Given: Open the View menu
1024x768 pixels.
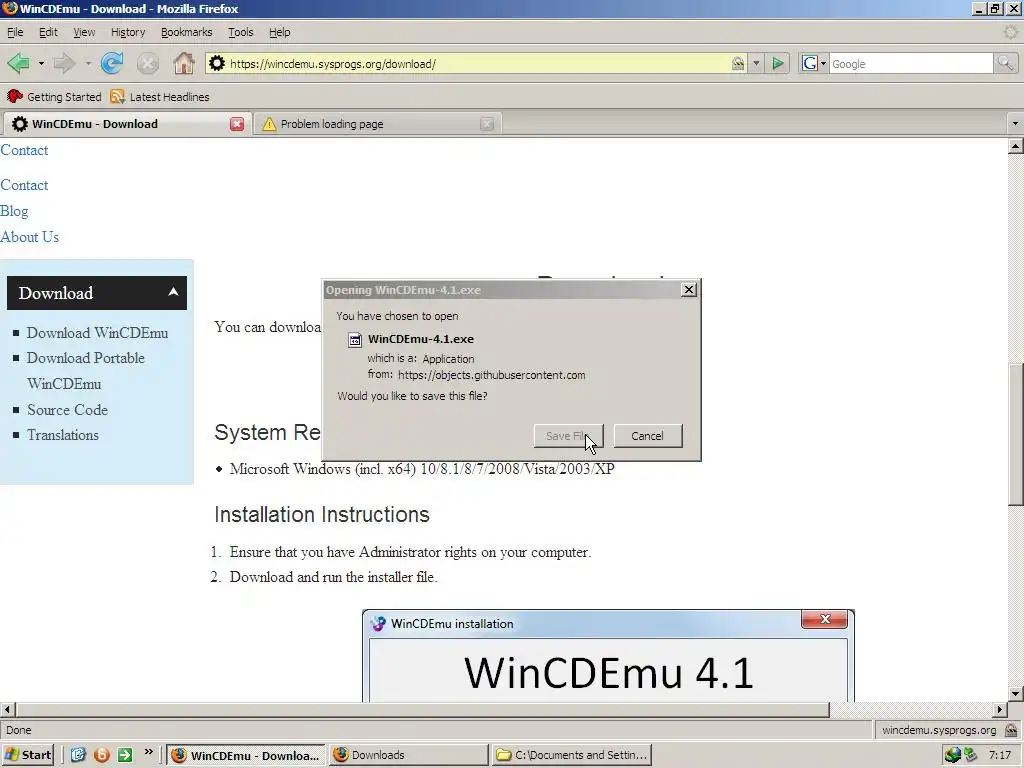Looking at the screenshot, I should [x=84, y=32].
